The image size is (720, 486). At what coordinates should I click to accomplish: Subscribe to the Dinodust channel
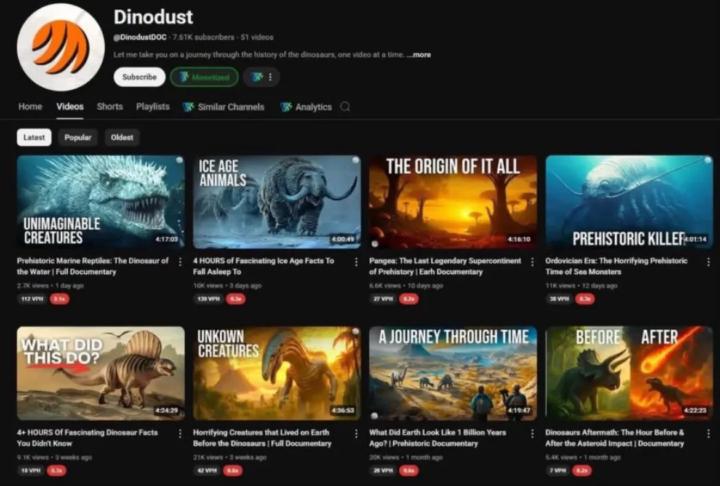tap(140, 77)
